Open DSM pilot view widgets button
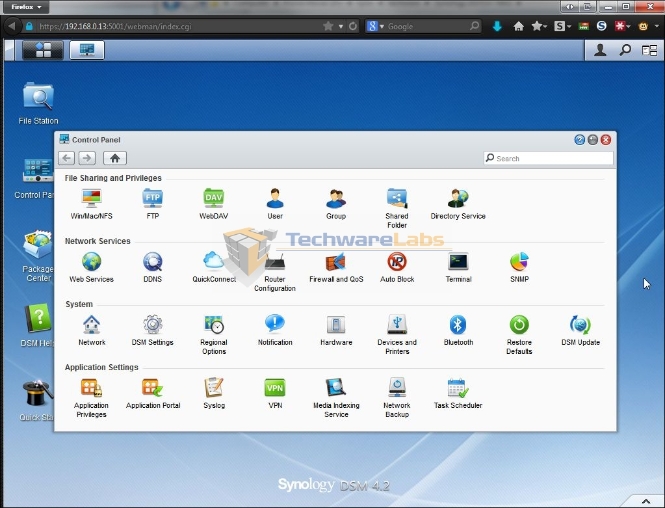 pos(649,50)
